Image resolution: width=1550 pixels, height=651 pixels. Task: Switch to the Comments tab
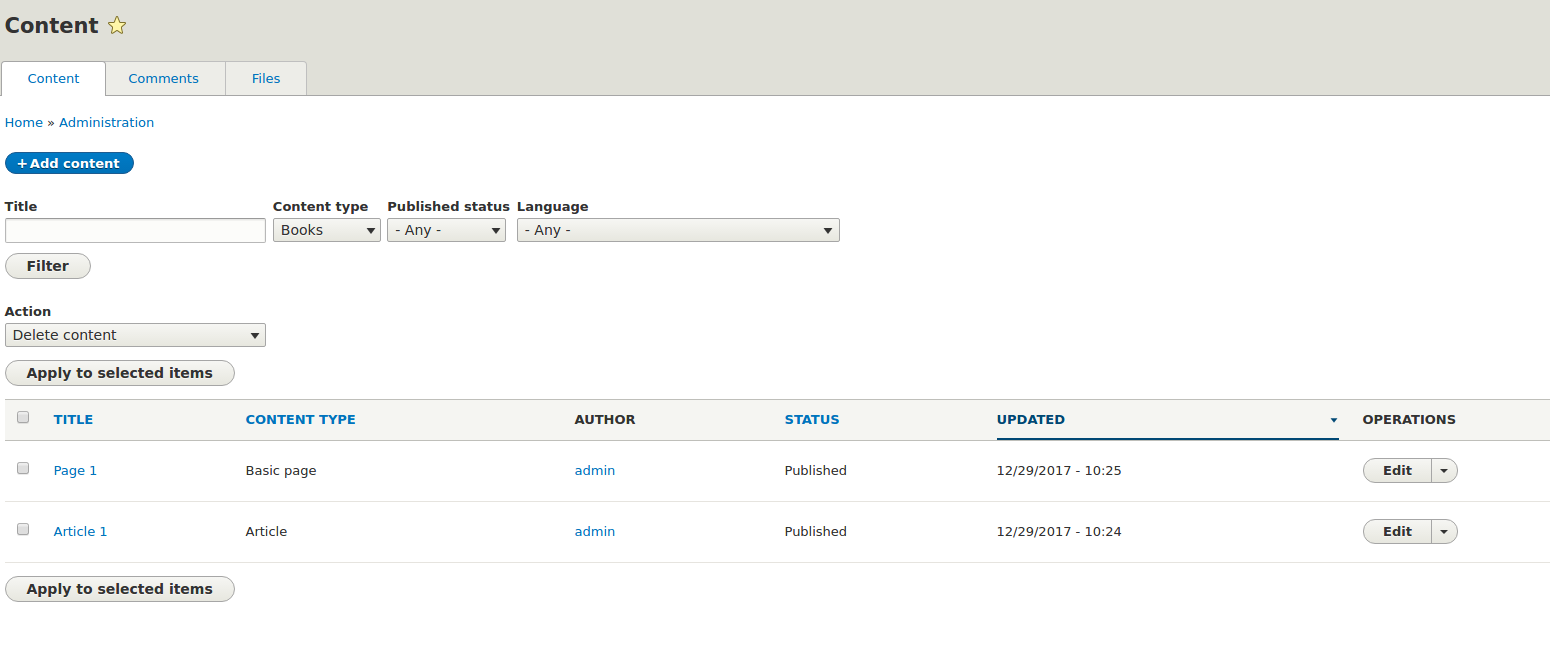[x=164, y=79]
